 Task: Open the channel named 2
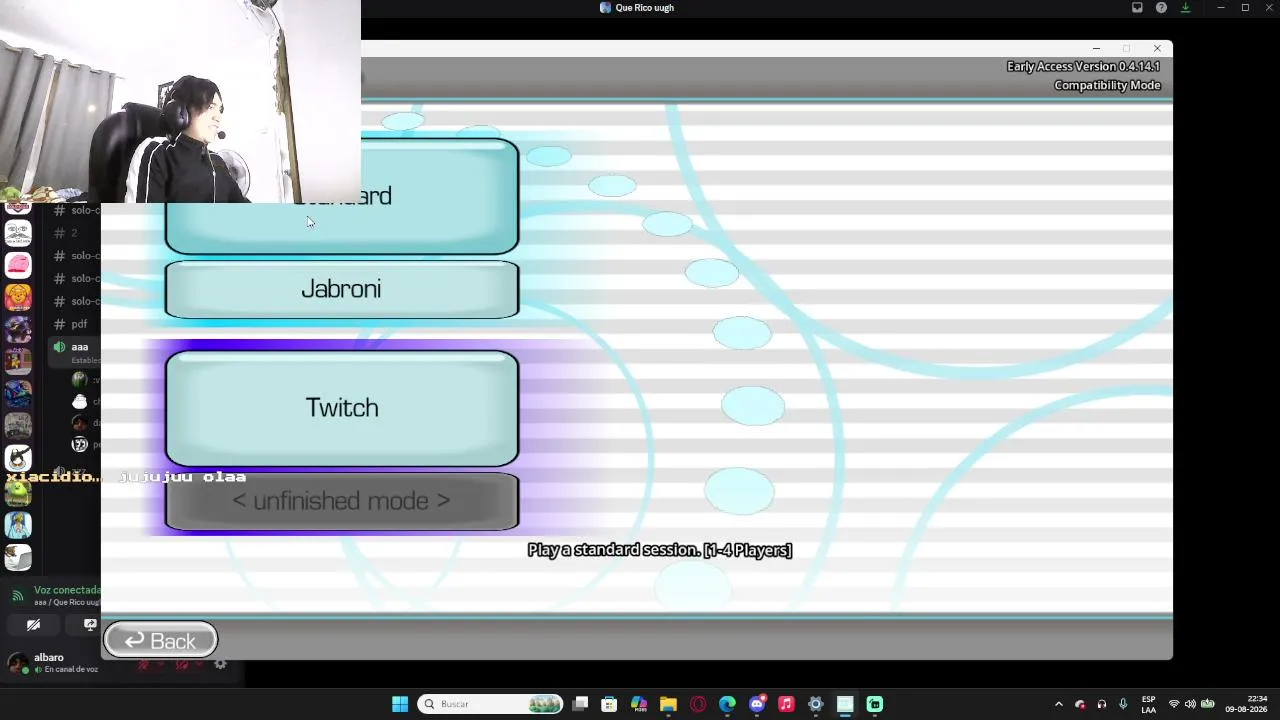[76, 233]
